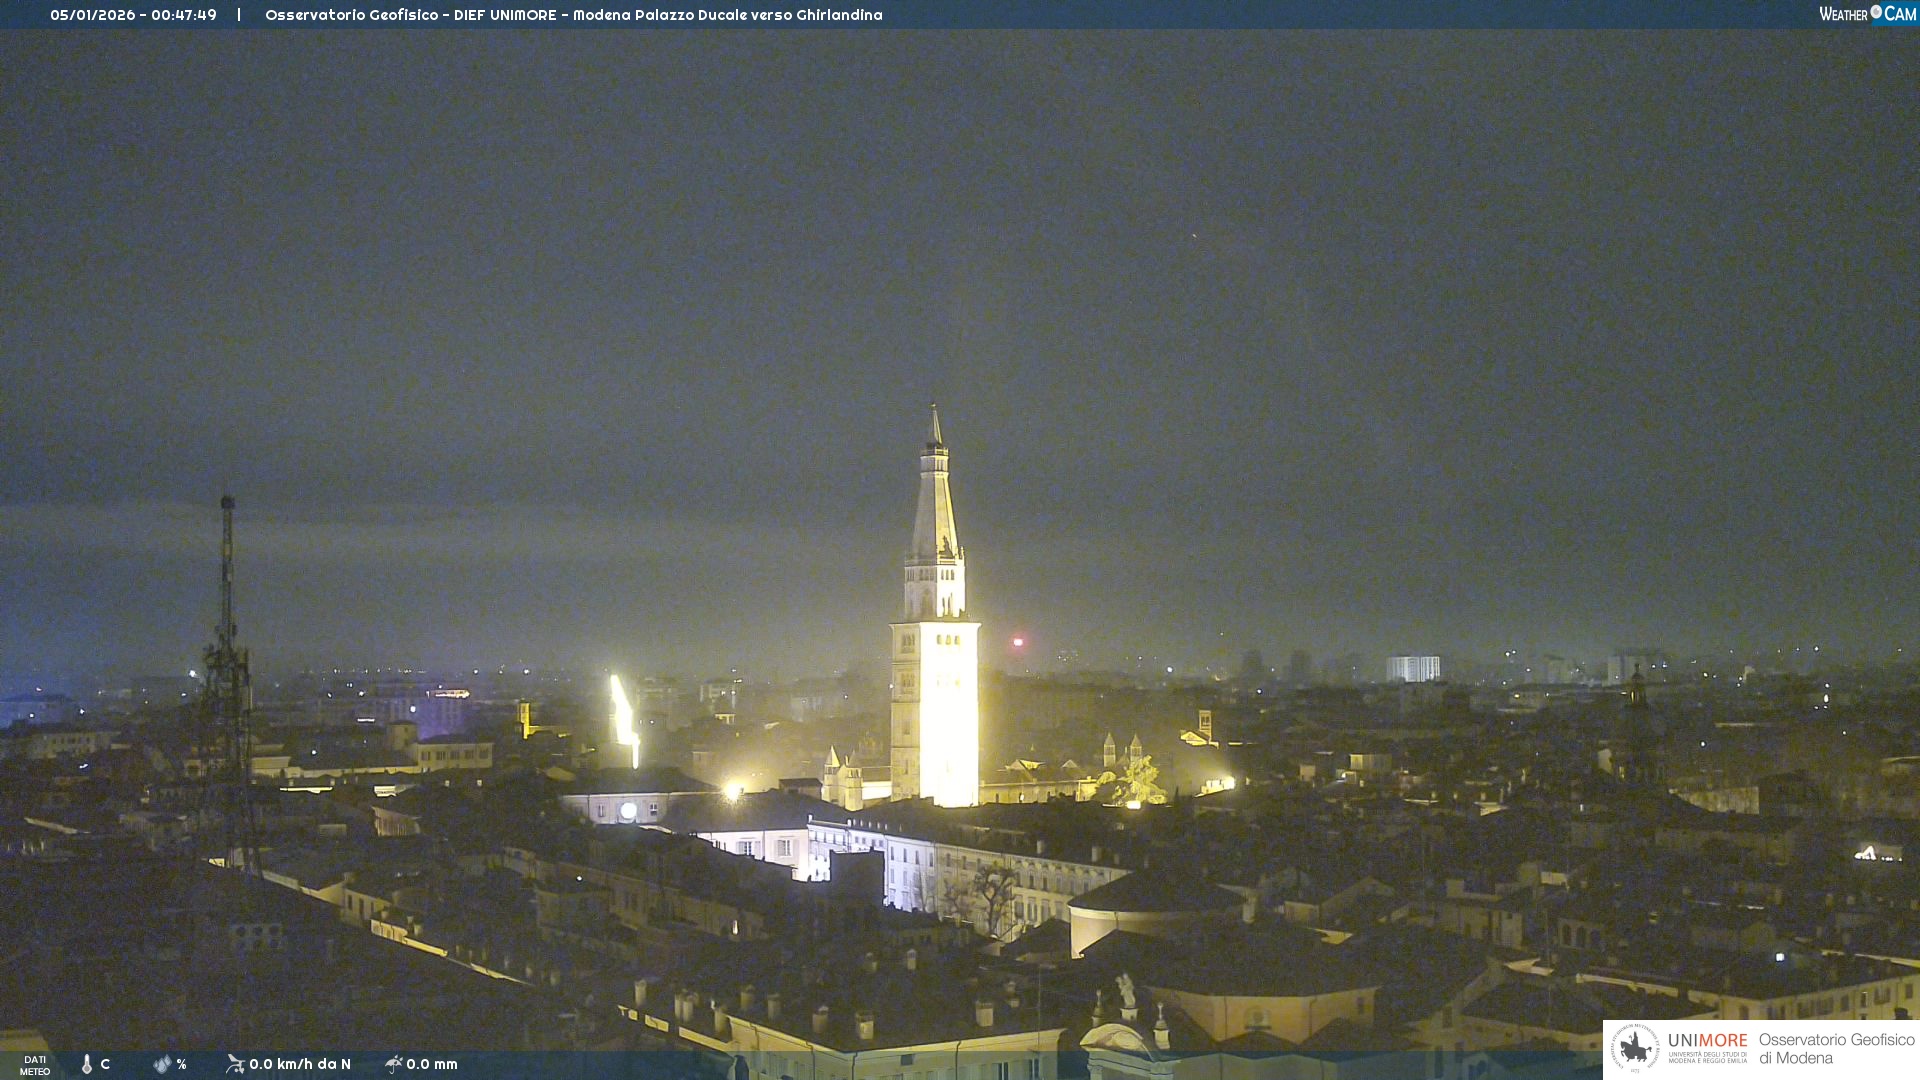This screenshot has height=1080, width=1920.
Task: Click Osservatorio Geofisico di Modena text
Action: pos(1836,1048)
